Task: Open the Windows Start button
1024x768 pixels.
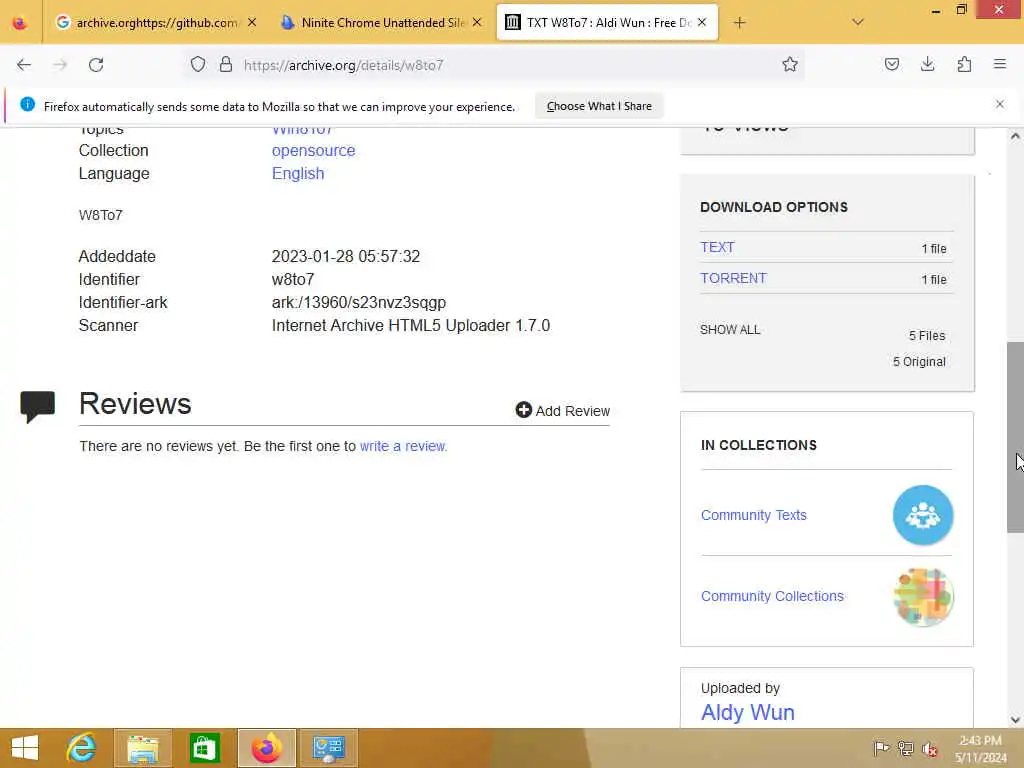Action: click(25, 748)
